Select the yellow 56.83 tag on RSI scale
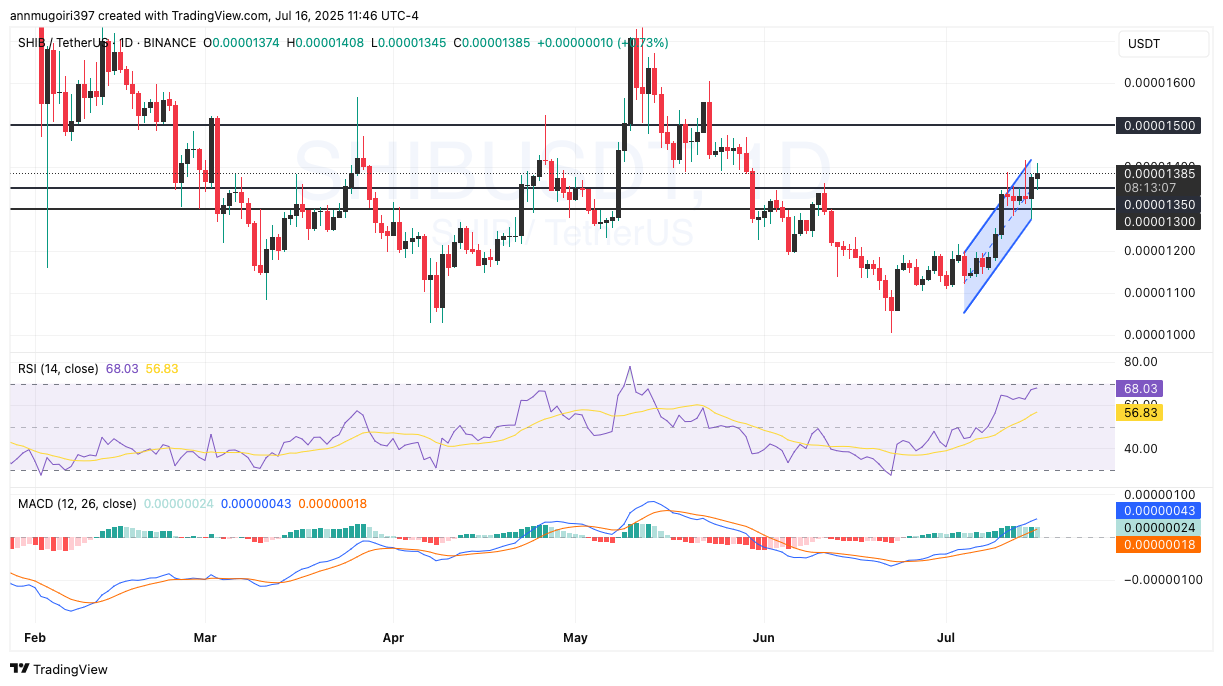 (1141, 411)
